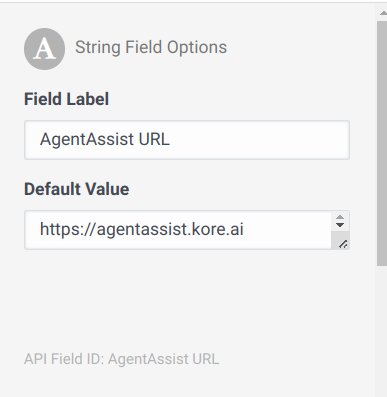Screen dimensions: 387x397
Task: Click the scrollbar up arrow at top
Action: (383, 13)
